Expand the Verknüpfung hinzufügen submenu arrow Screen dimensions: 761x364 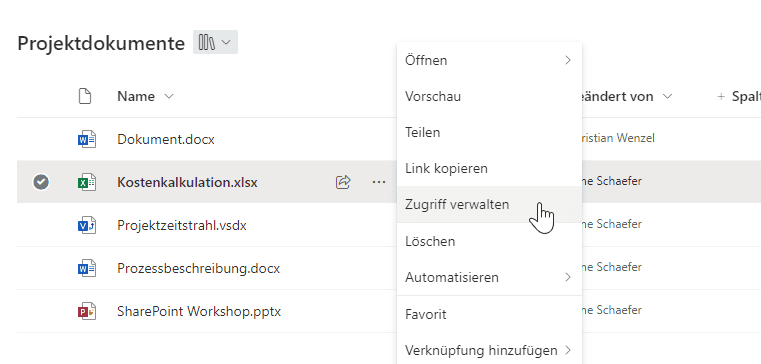tap(568, 350)
